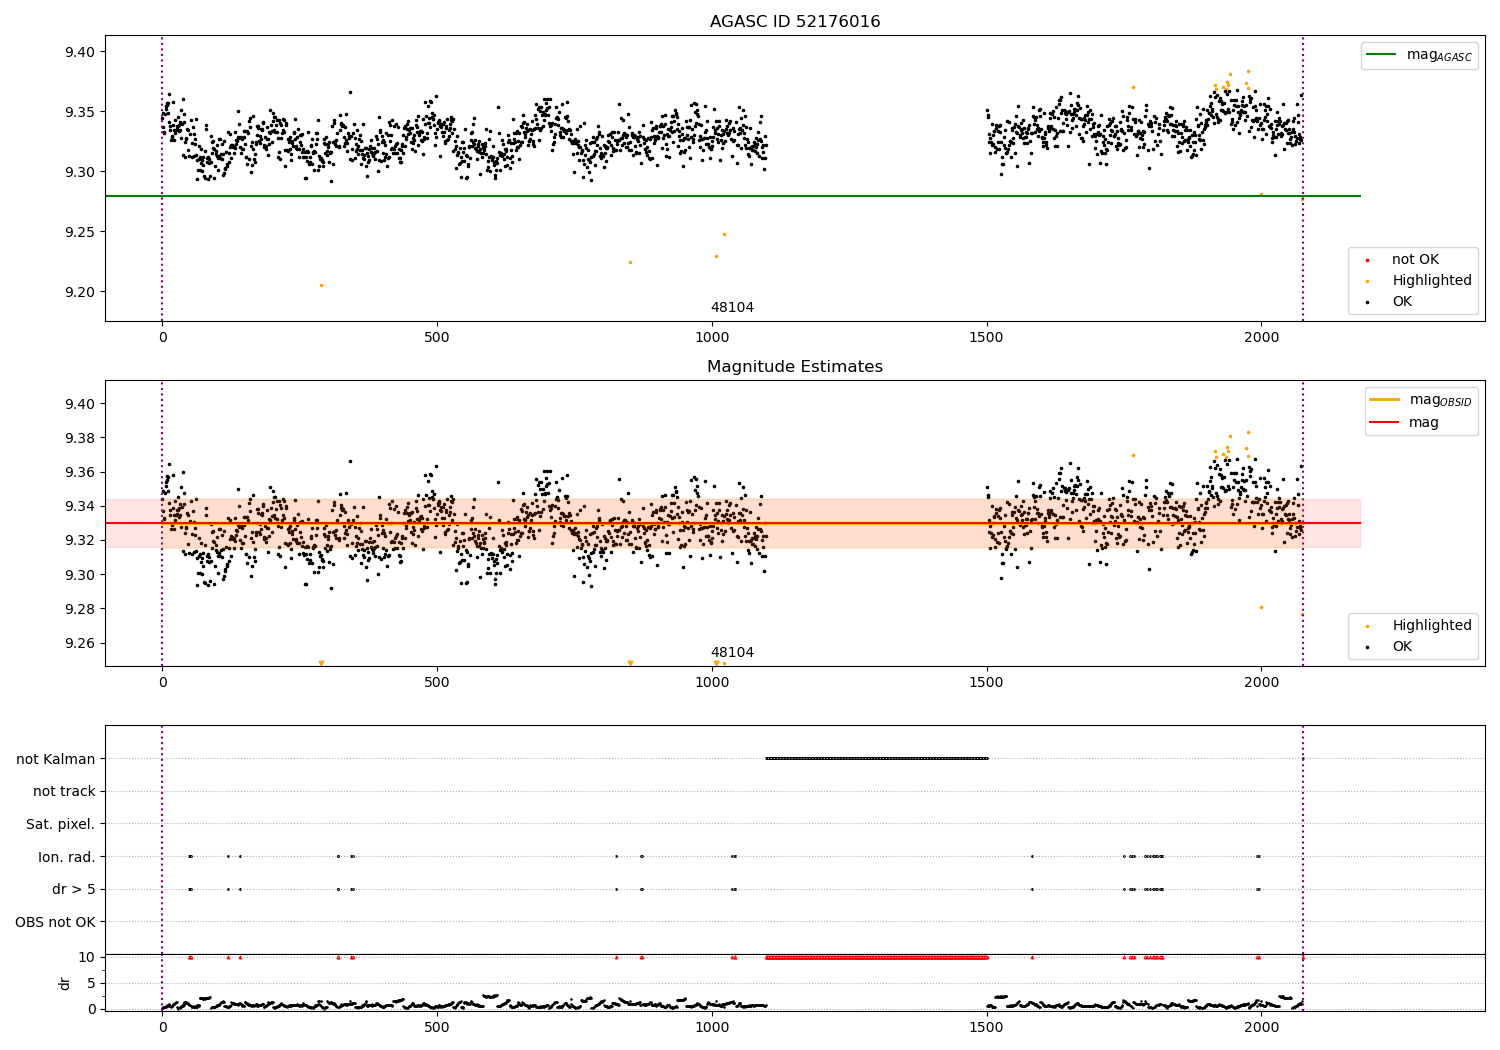The image size is (1500, 1050).
Task: Click orange dot beside Highlighted, Magnitude Estimates legend
Action: pyautogui.click(x=1367, y=626)
